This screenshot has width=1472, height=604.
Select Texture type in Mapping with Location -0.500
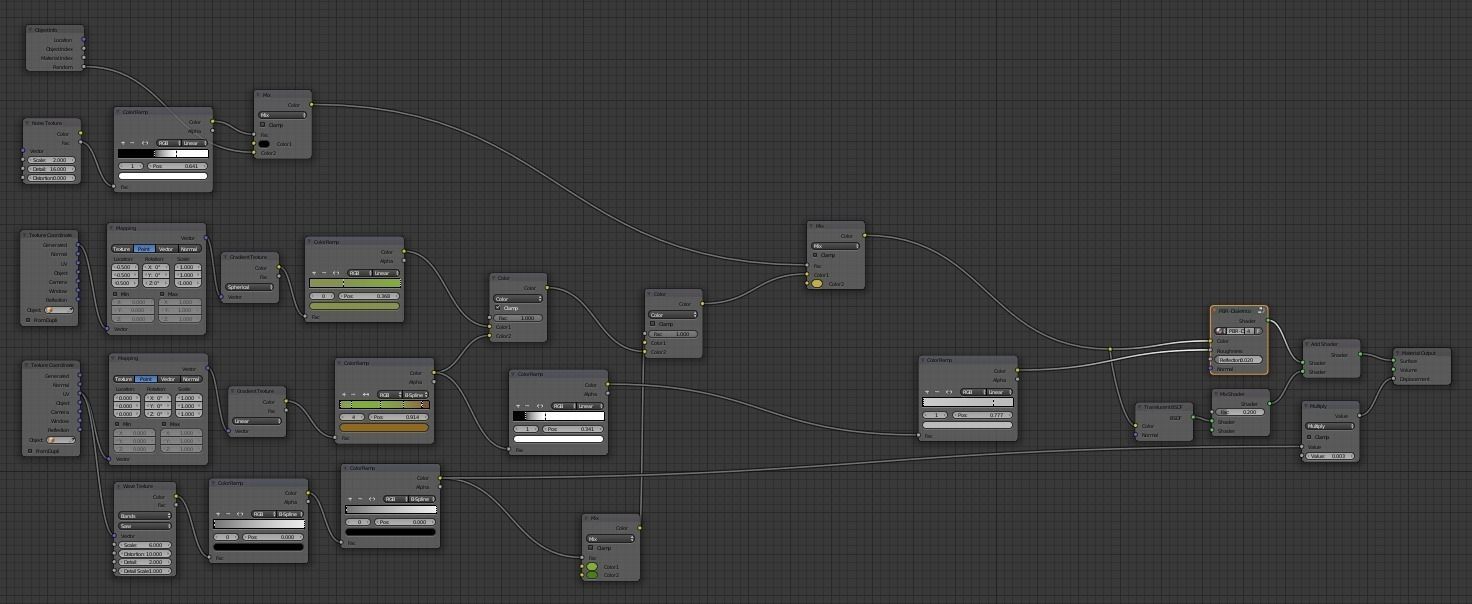click(x=122, y=249)
